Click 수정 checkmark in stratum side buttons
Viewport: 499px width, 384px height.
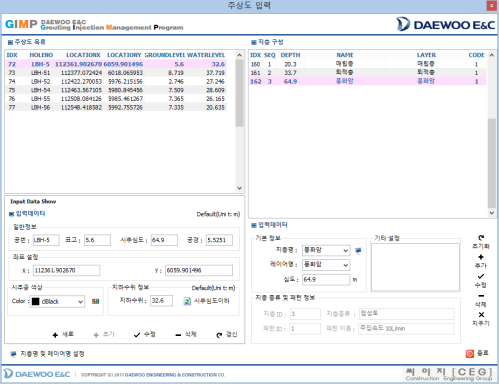tap(481, 276)
